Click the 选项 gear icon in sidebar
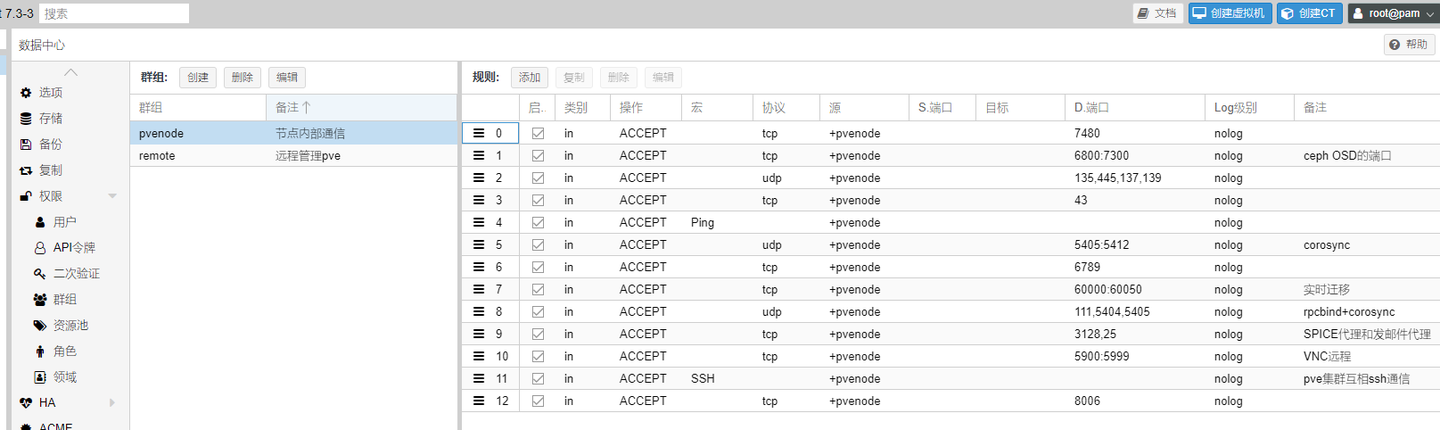 tap(26, 93)
